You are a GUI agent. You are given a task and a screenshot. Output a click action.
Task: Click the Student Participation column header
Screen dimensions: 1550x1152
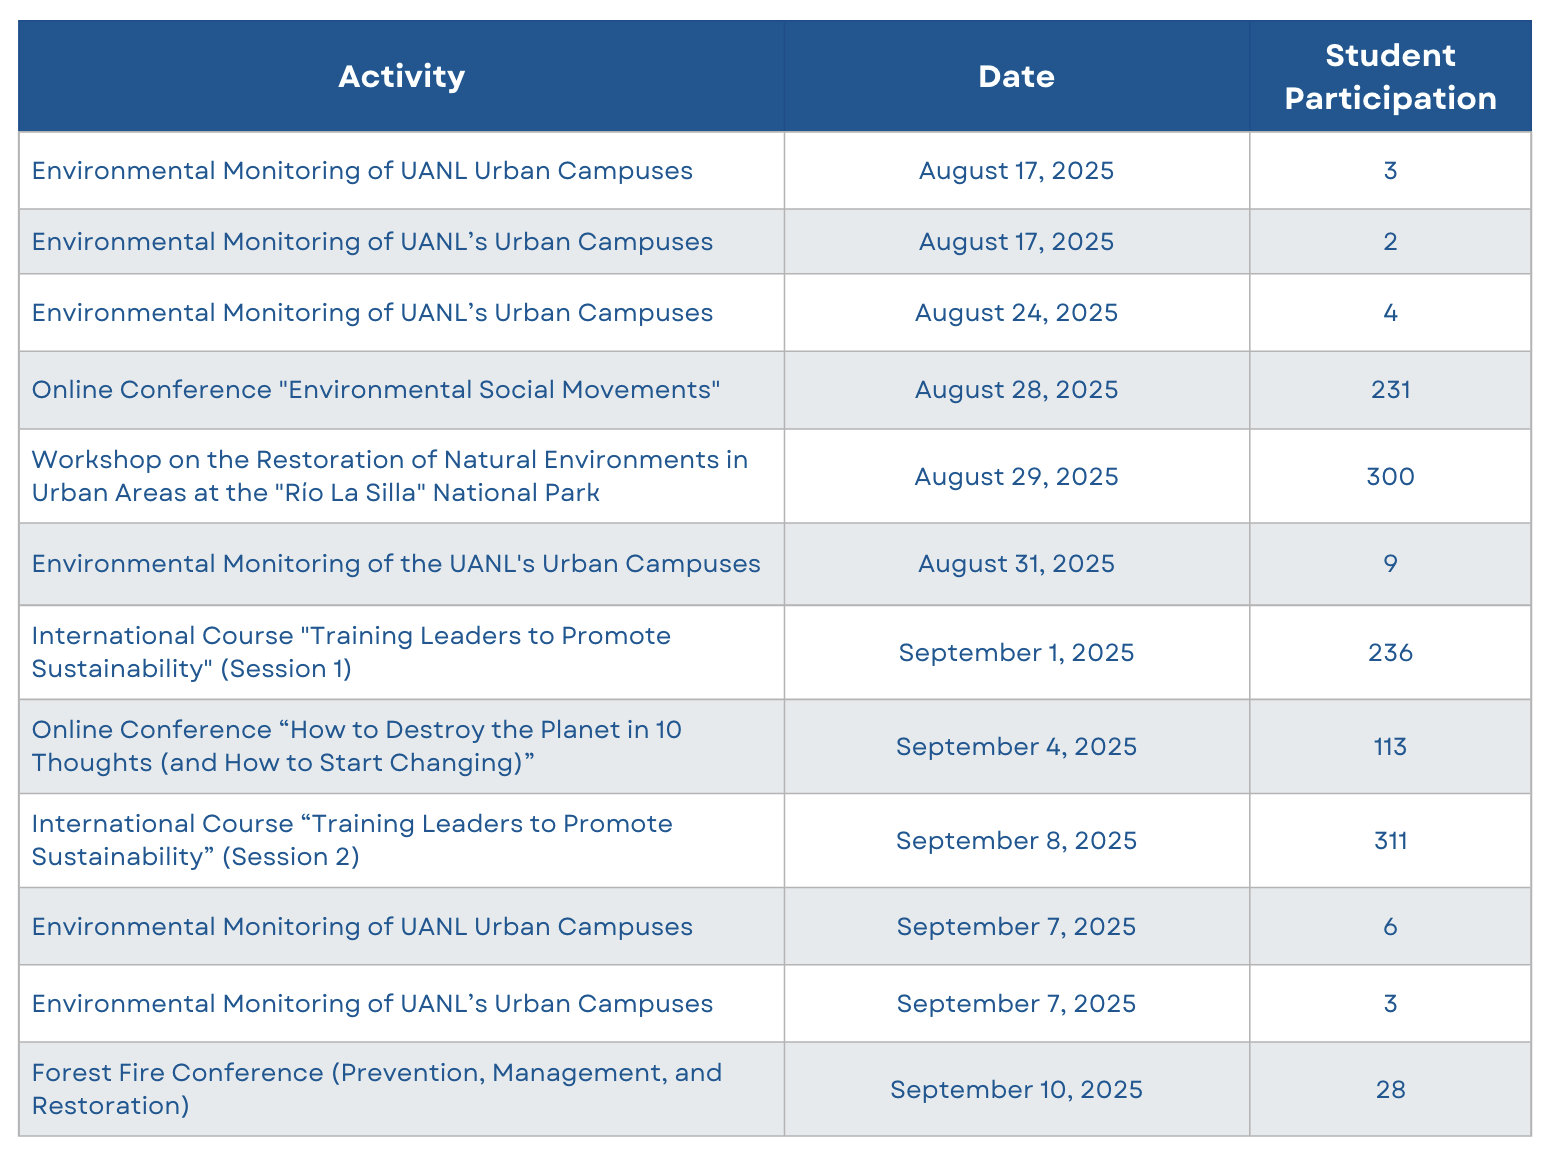click(x=1390, y=76)
